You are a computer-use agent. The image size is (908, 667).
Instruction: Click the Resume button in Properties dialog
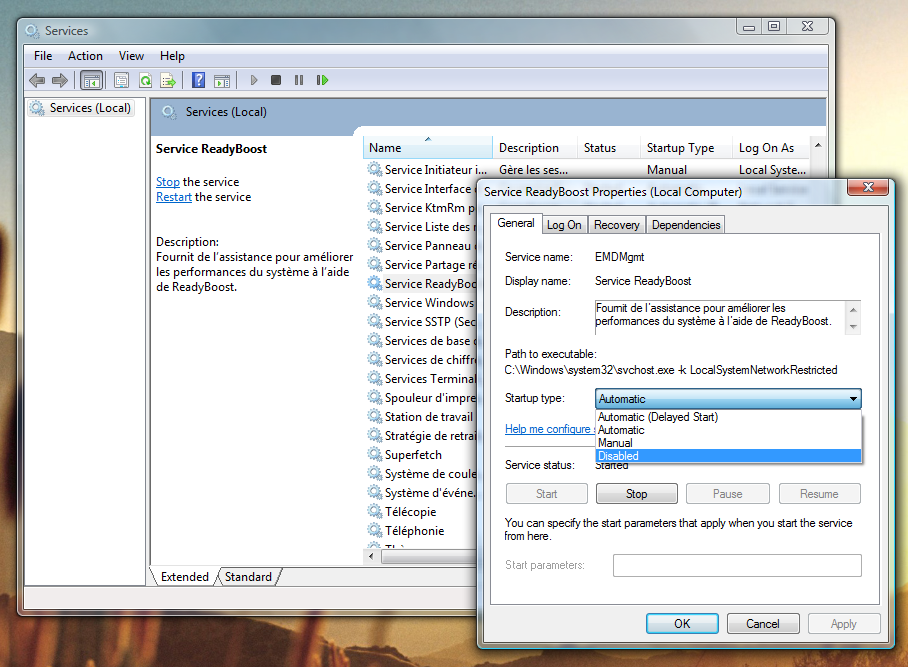click(819, 494)
